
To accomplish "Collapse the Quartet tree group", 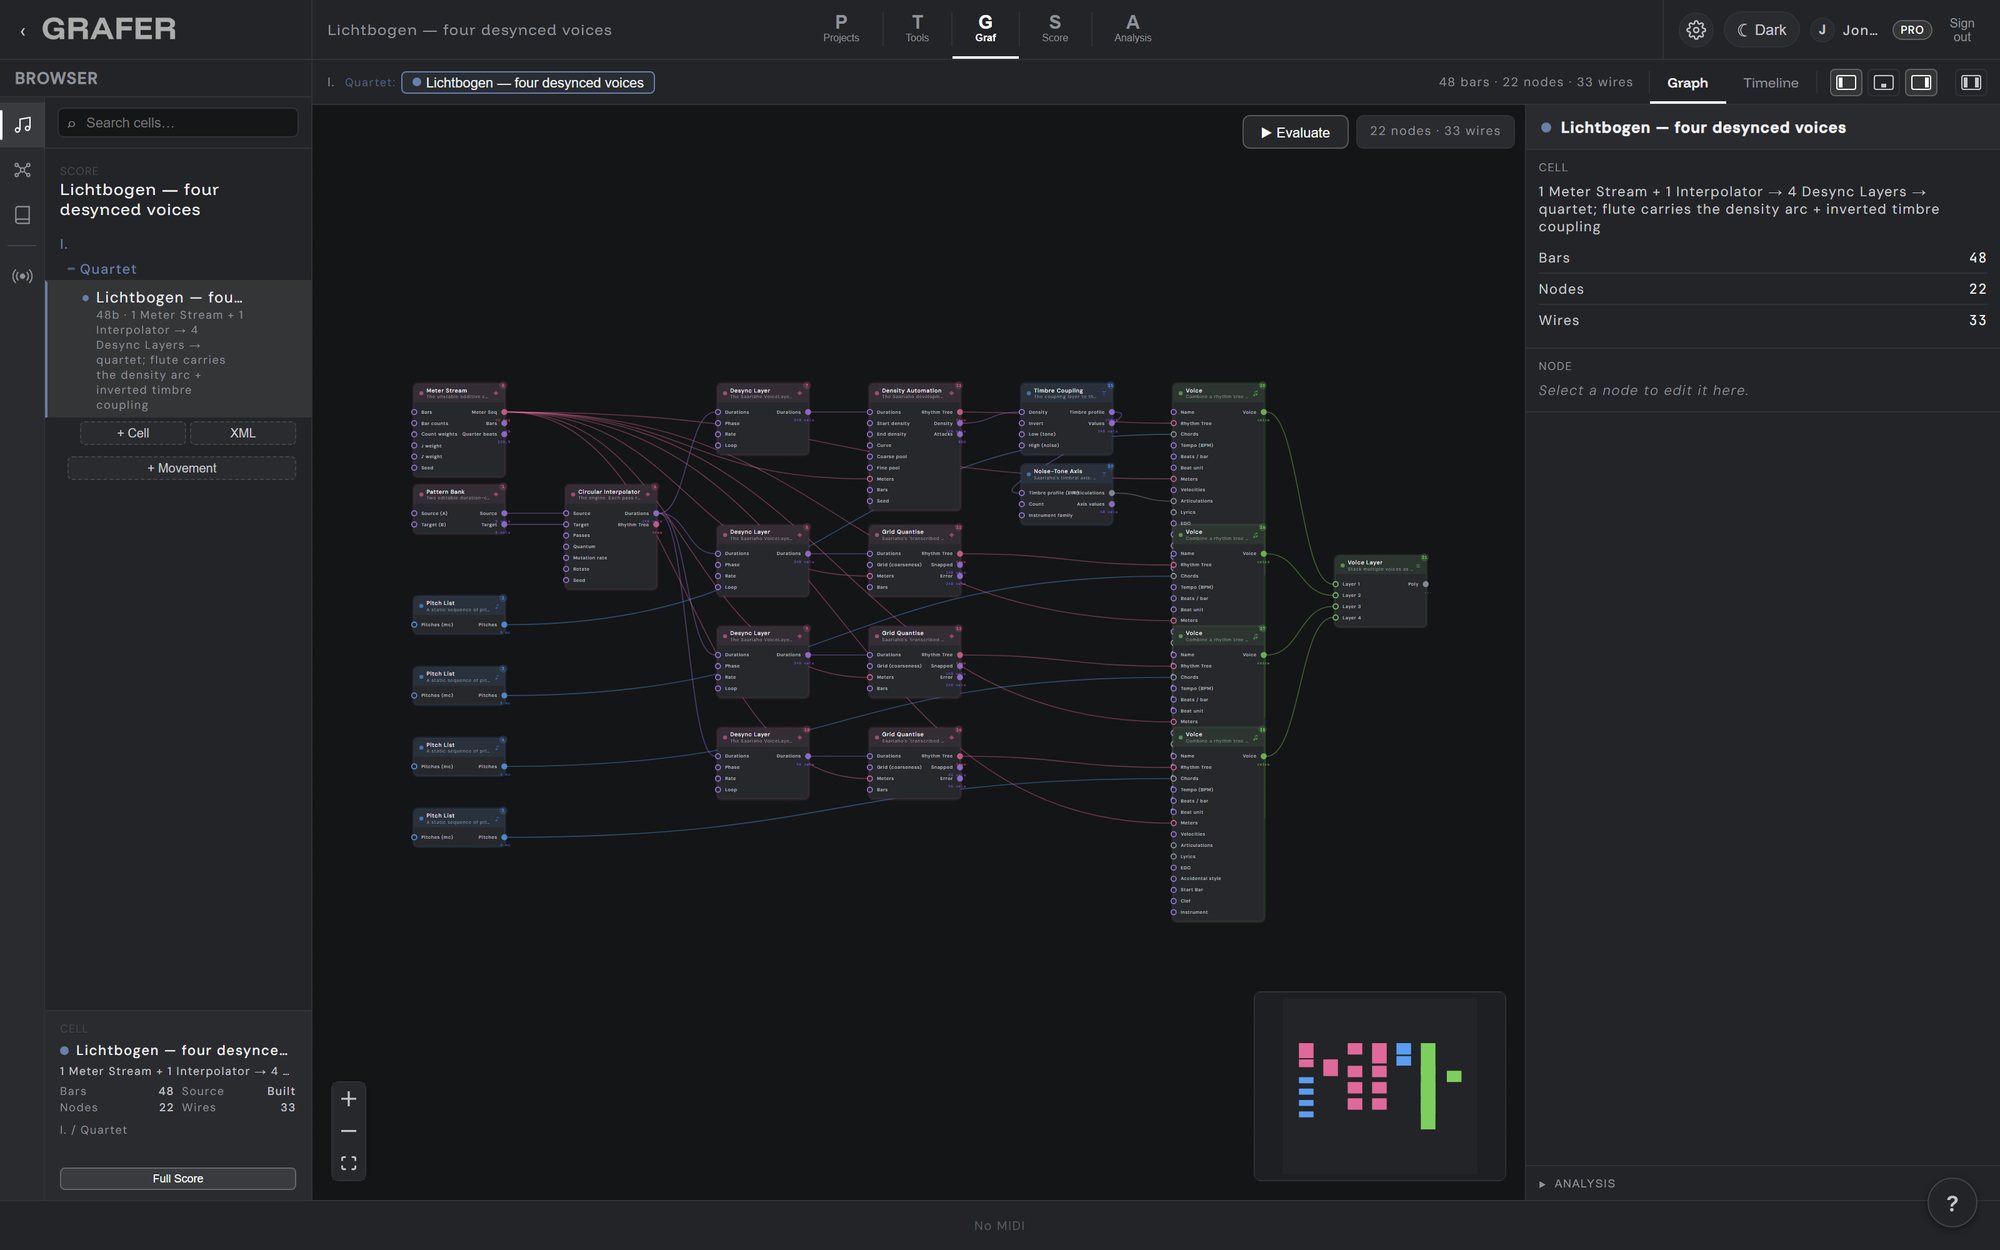I will (71, 269).
